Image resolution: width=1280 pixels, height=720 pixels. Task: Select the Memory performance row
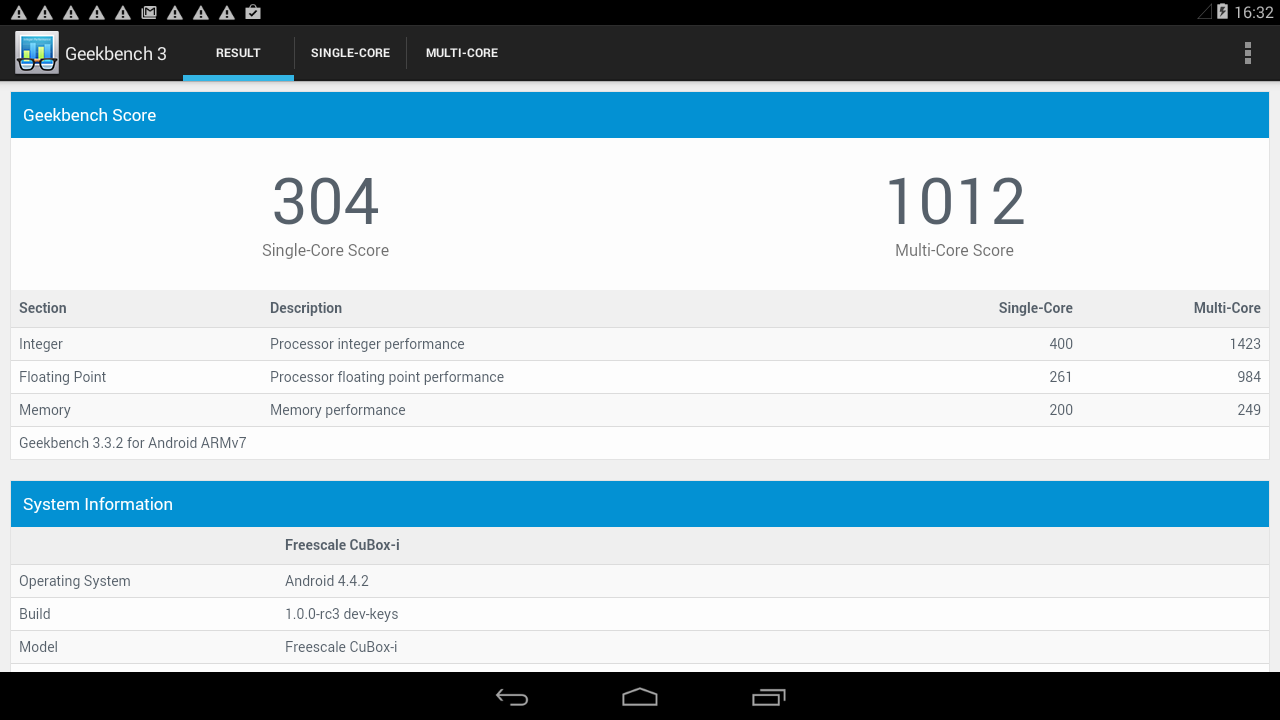click(640, 410)
